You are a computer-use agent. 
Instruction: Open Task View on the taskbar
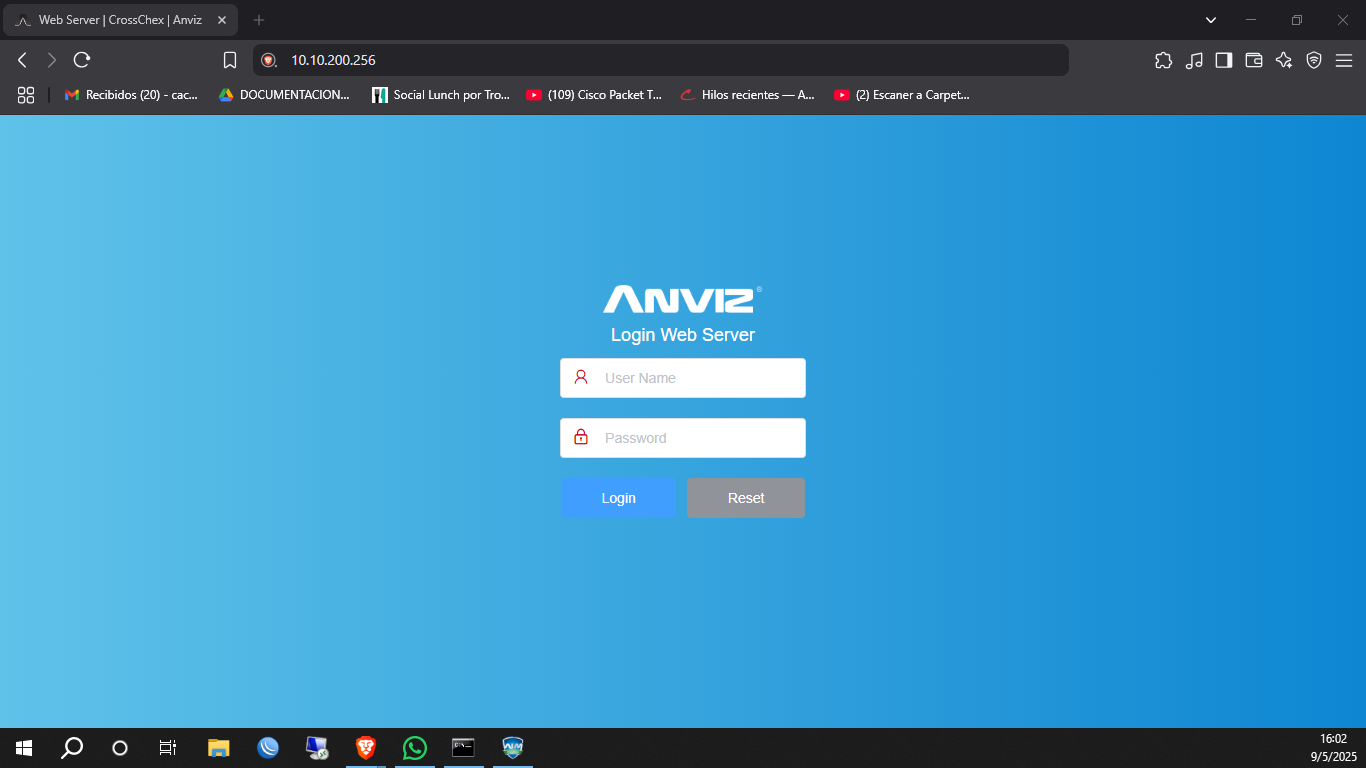tap(168, 748)
